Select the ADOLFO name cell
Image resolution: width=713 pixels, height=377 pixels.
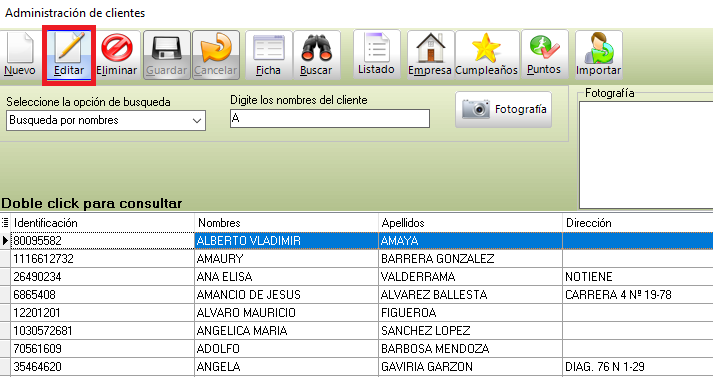(x=286, y=349)
